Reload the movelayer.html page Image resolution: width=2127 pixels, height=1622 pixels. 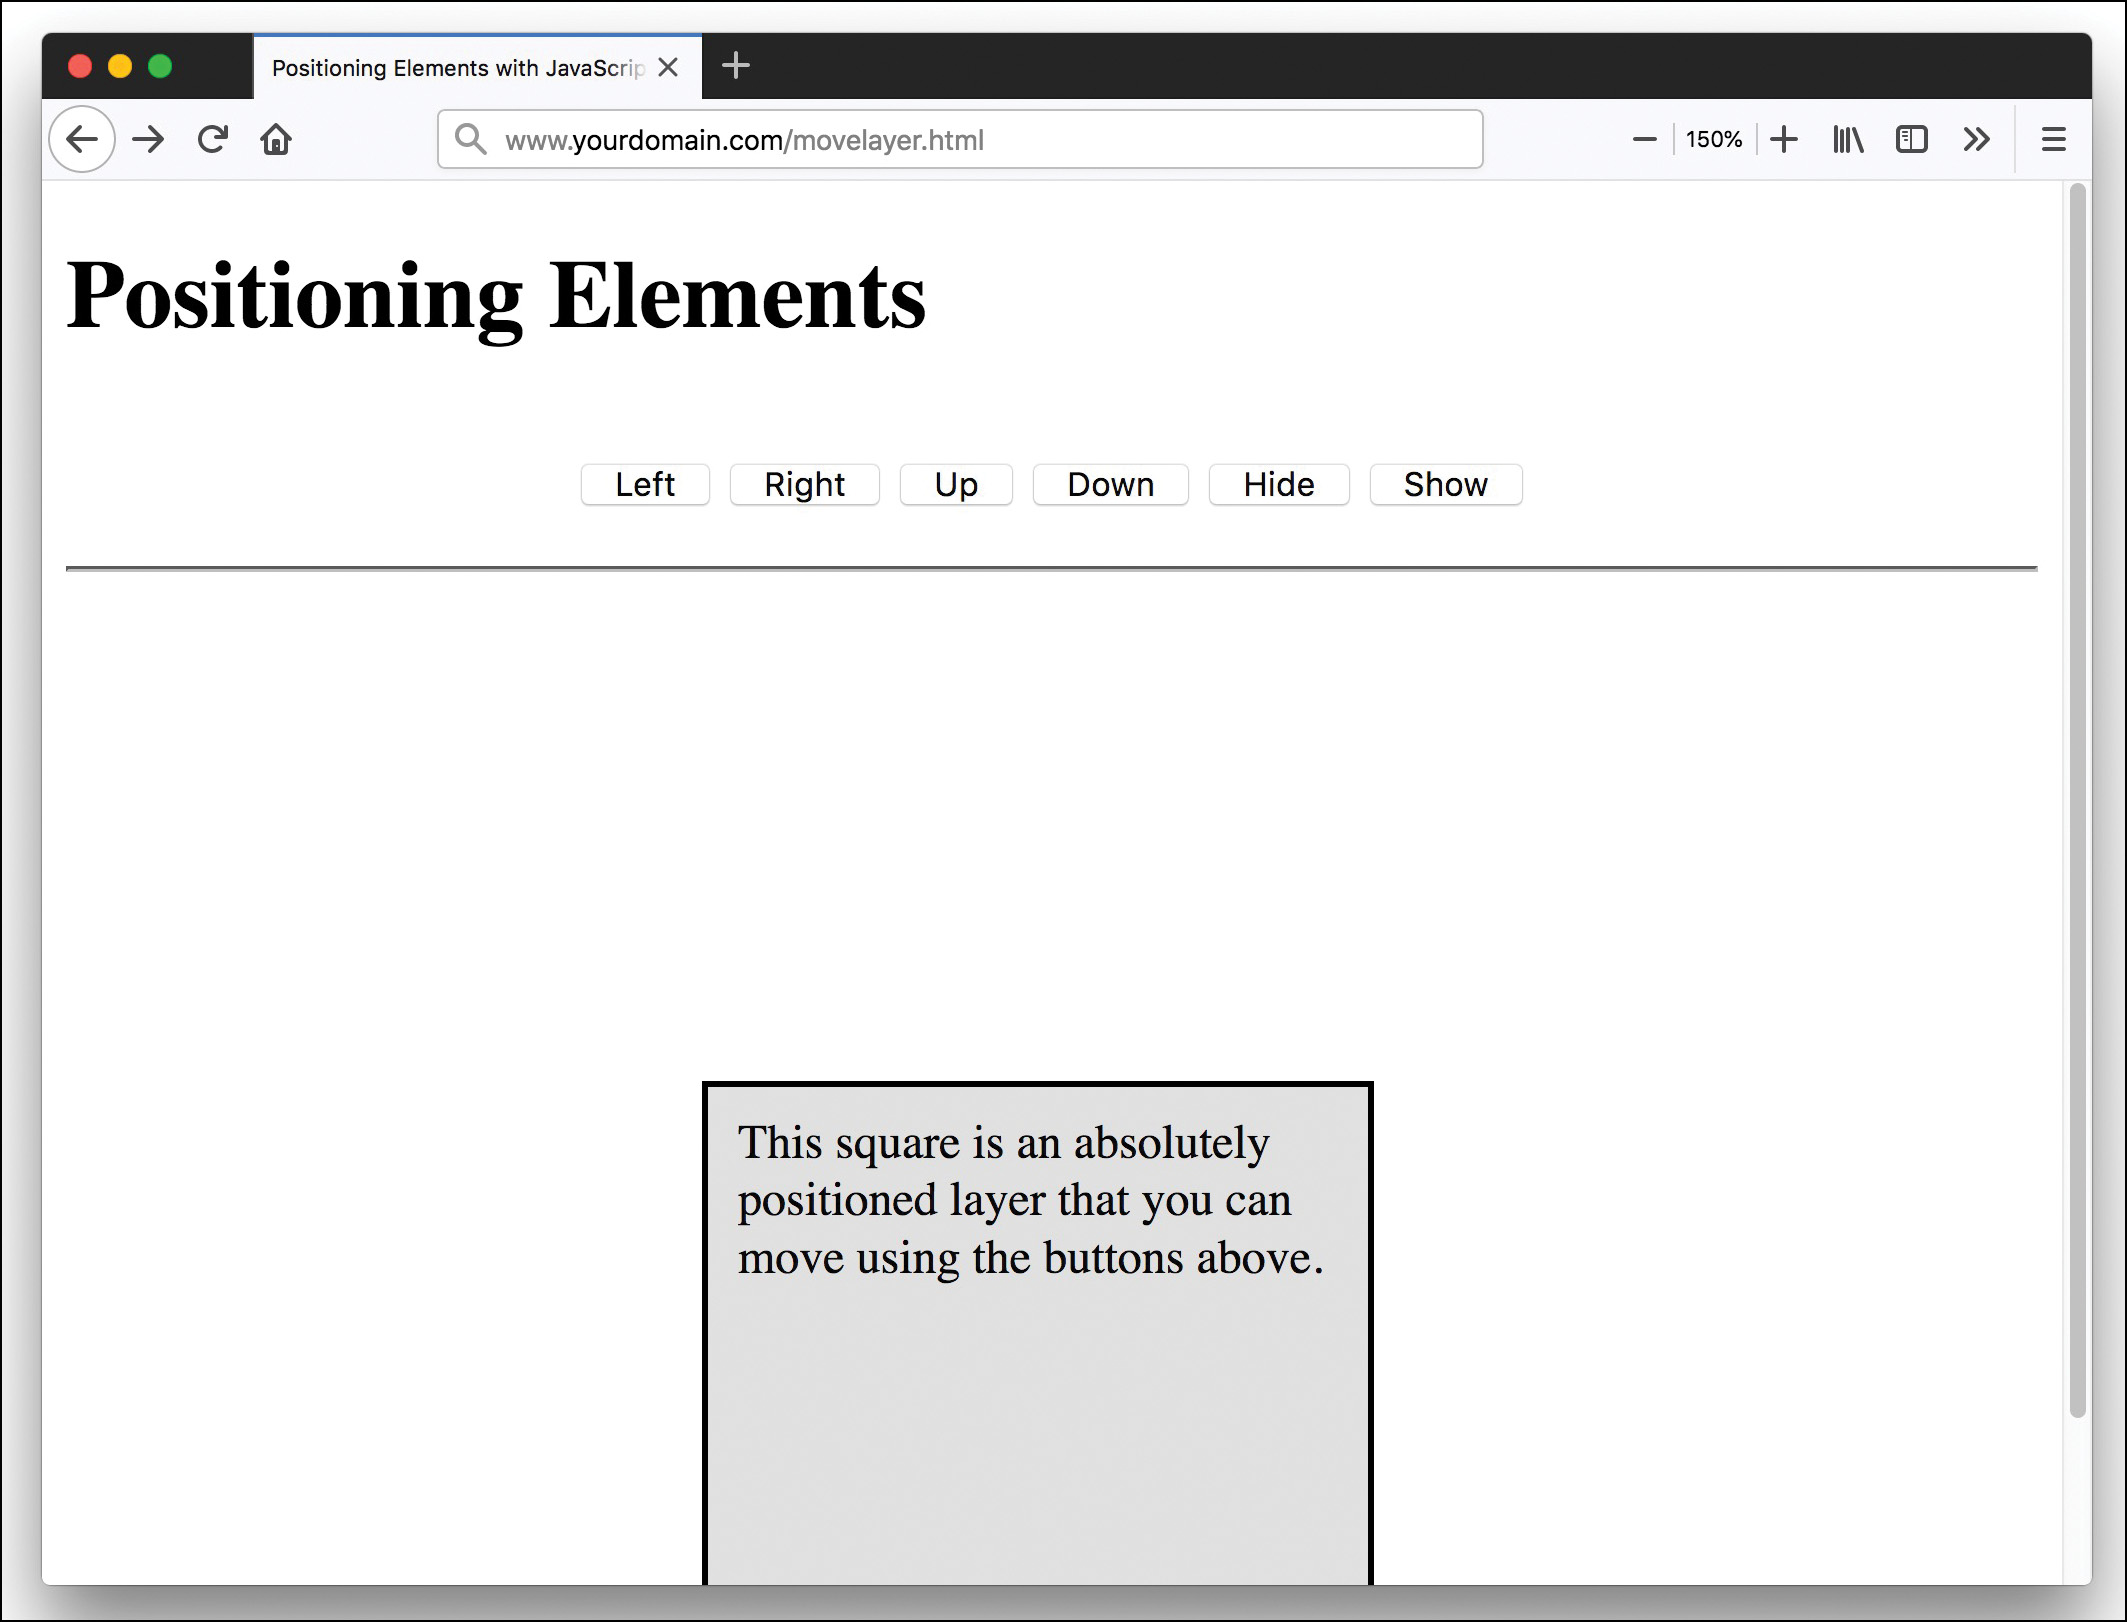pos(212,139)
